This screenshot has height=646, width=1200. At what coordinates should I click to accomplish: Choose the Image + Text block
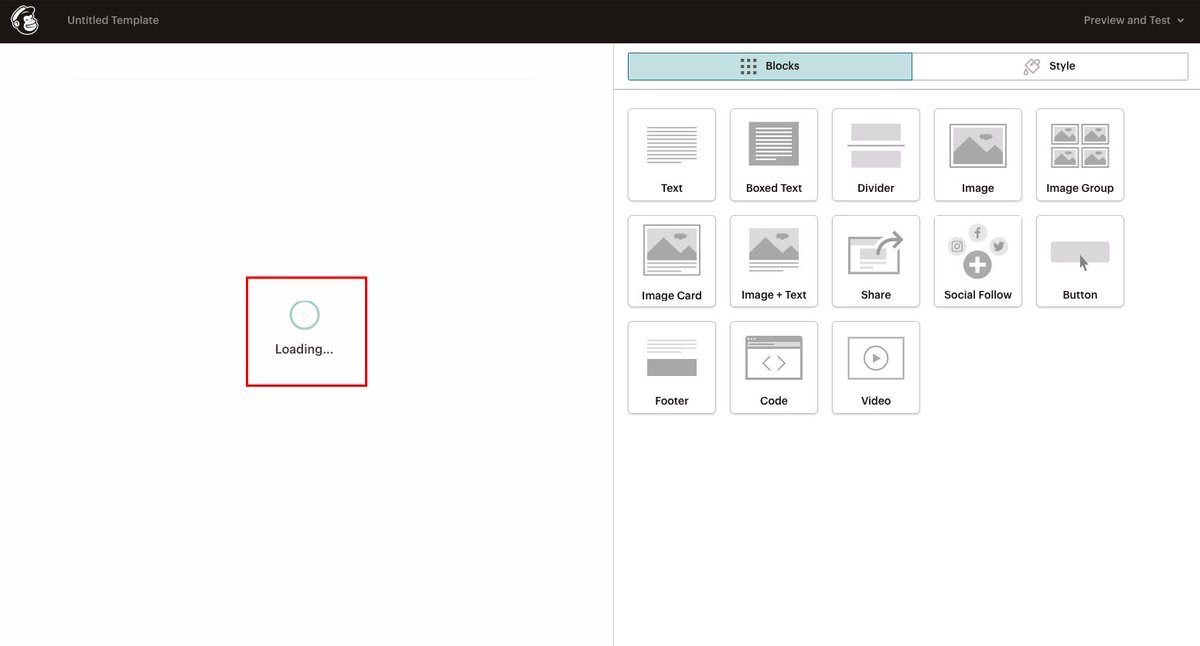tap(774, 261)
